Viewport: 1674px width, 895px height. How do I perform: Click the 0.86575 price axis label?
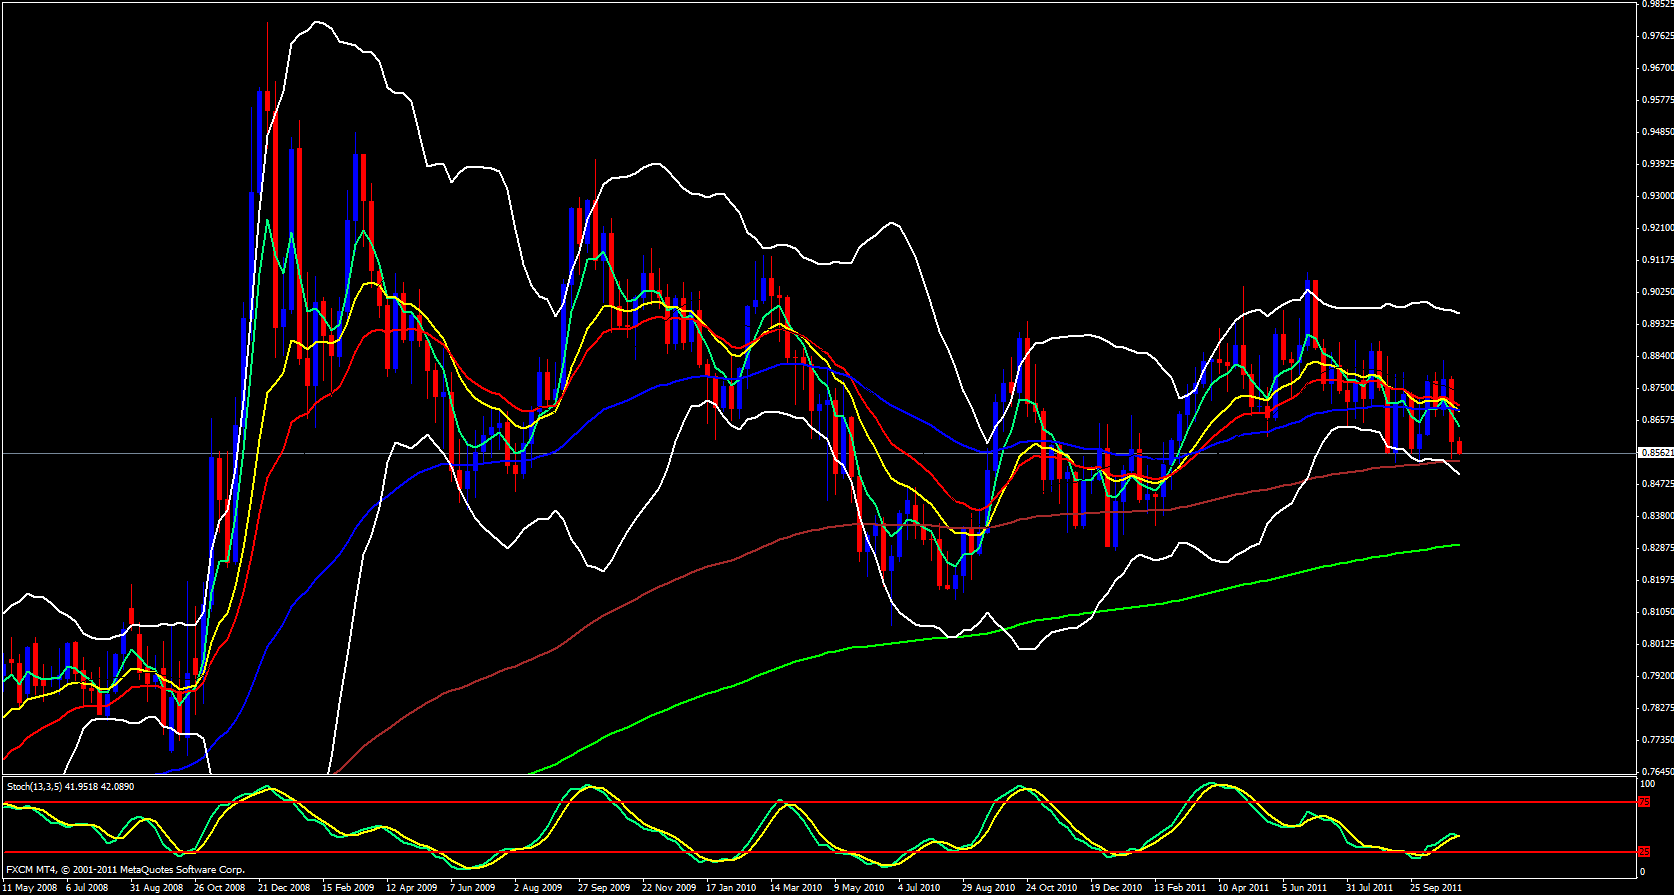pos(1657,420)
